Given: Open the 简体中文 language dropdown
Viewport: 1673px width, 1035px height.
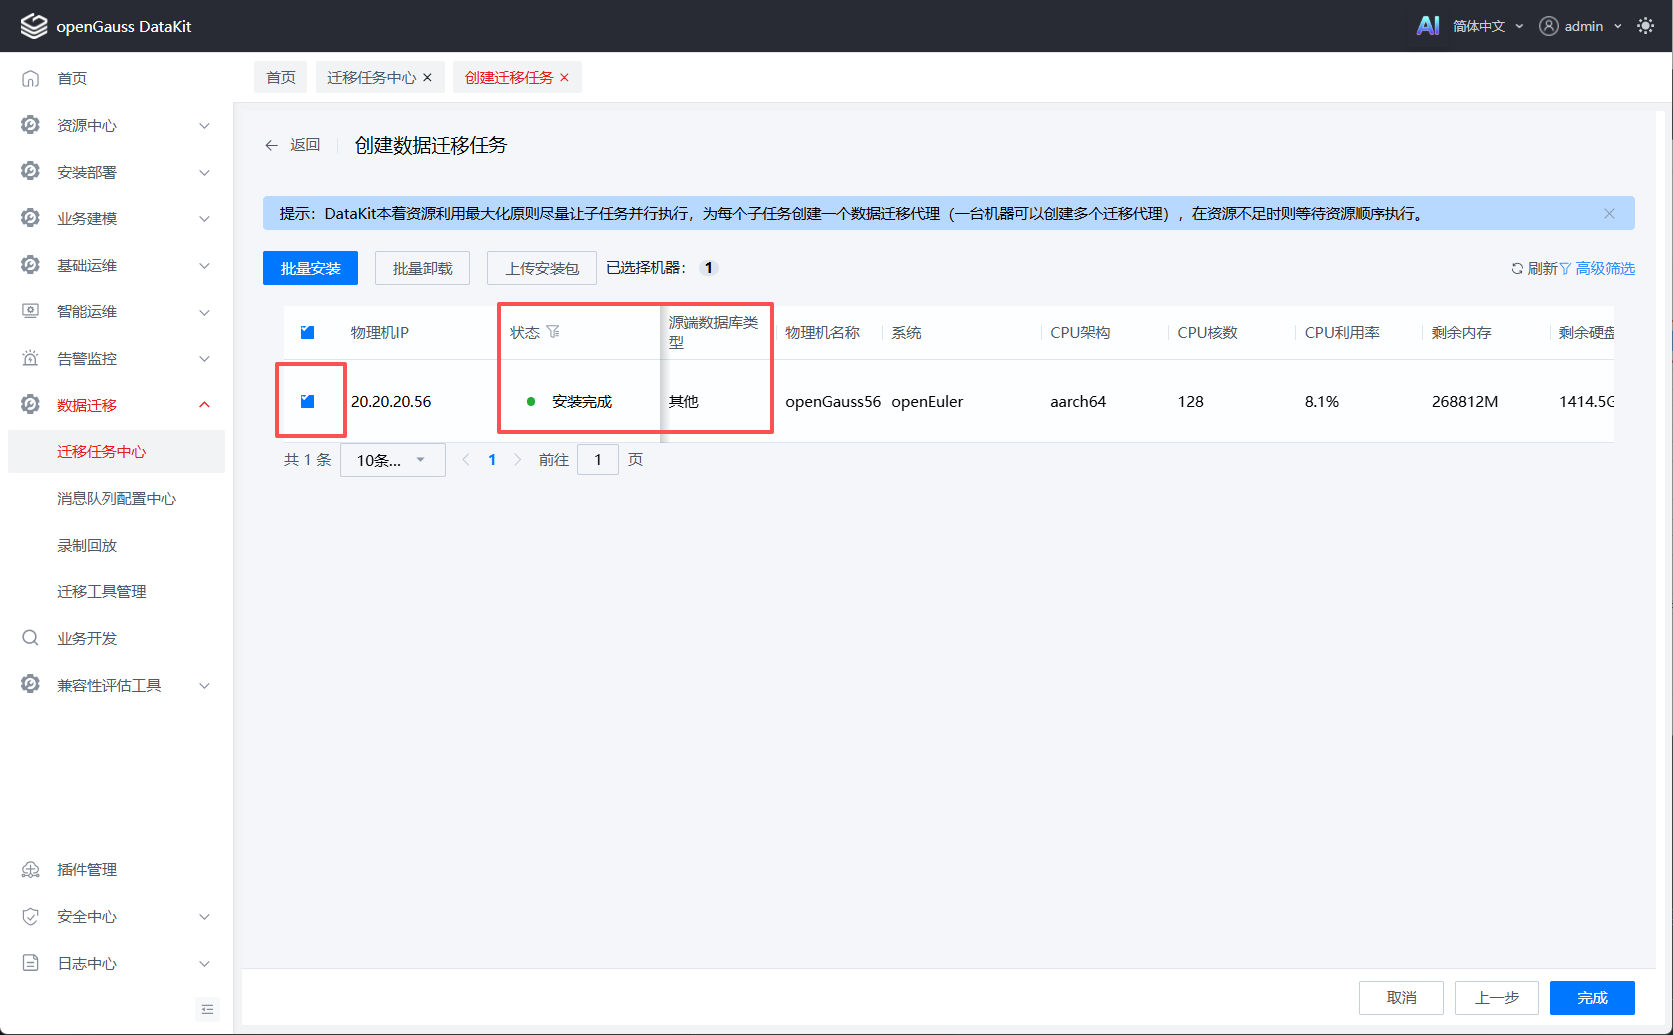Looking at the screenshot, I should pyautogui.click(x=1488, y=26).
